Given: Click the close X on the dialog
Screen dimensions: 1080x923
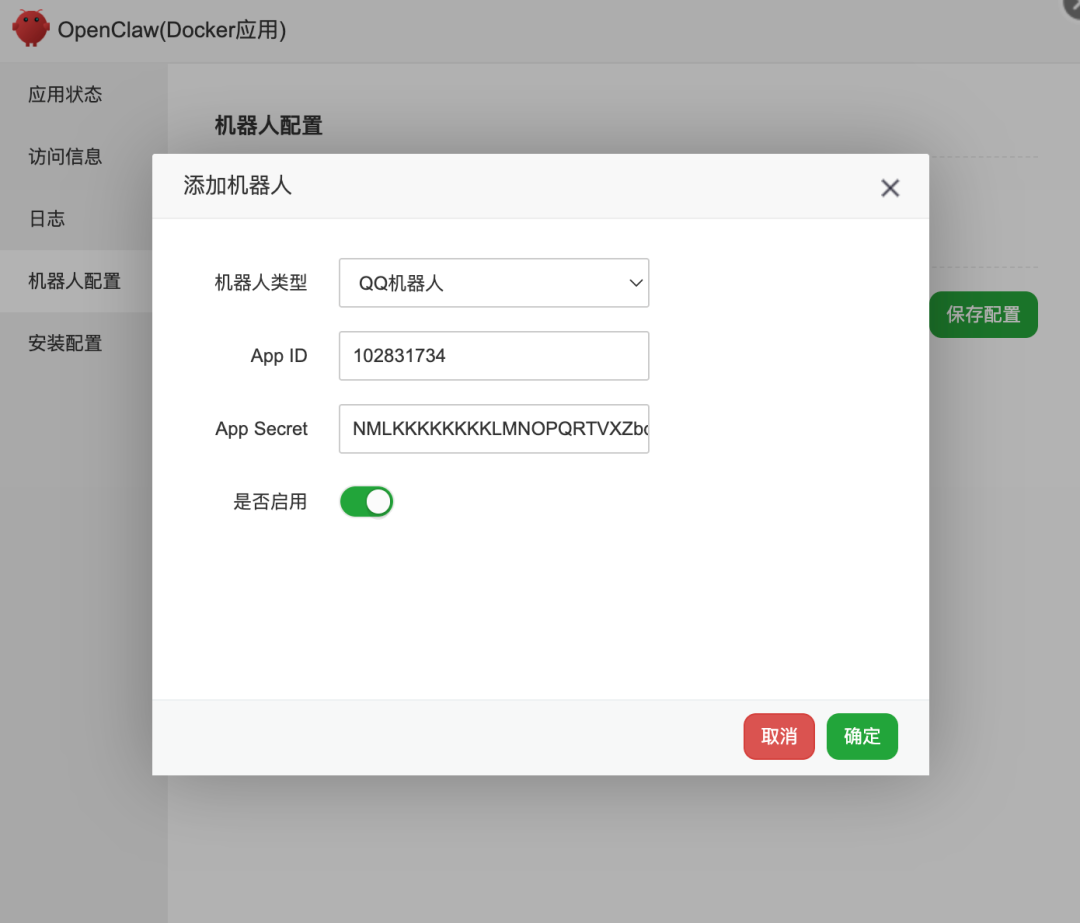Looking at the screenshot, I should pos(890,187).
